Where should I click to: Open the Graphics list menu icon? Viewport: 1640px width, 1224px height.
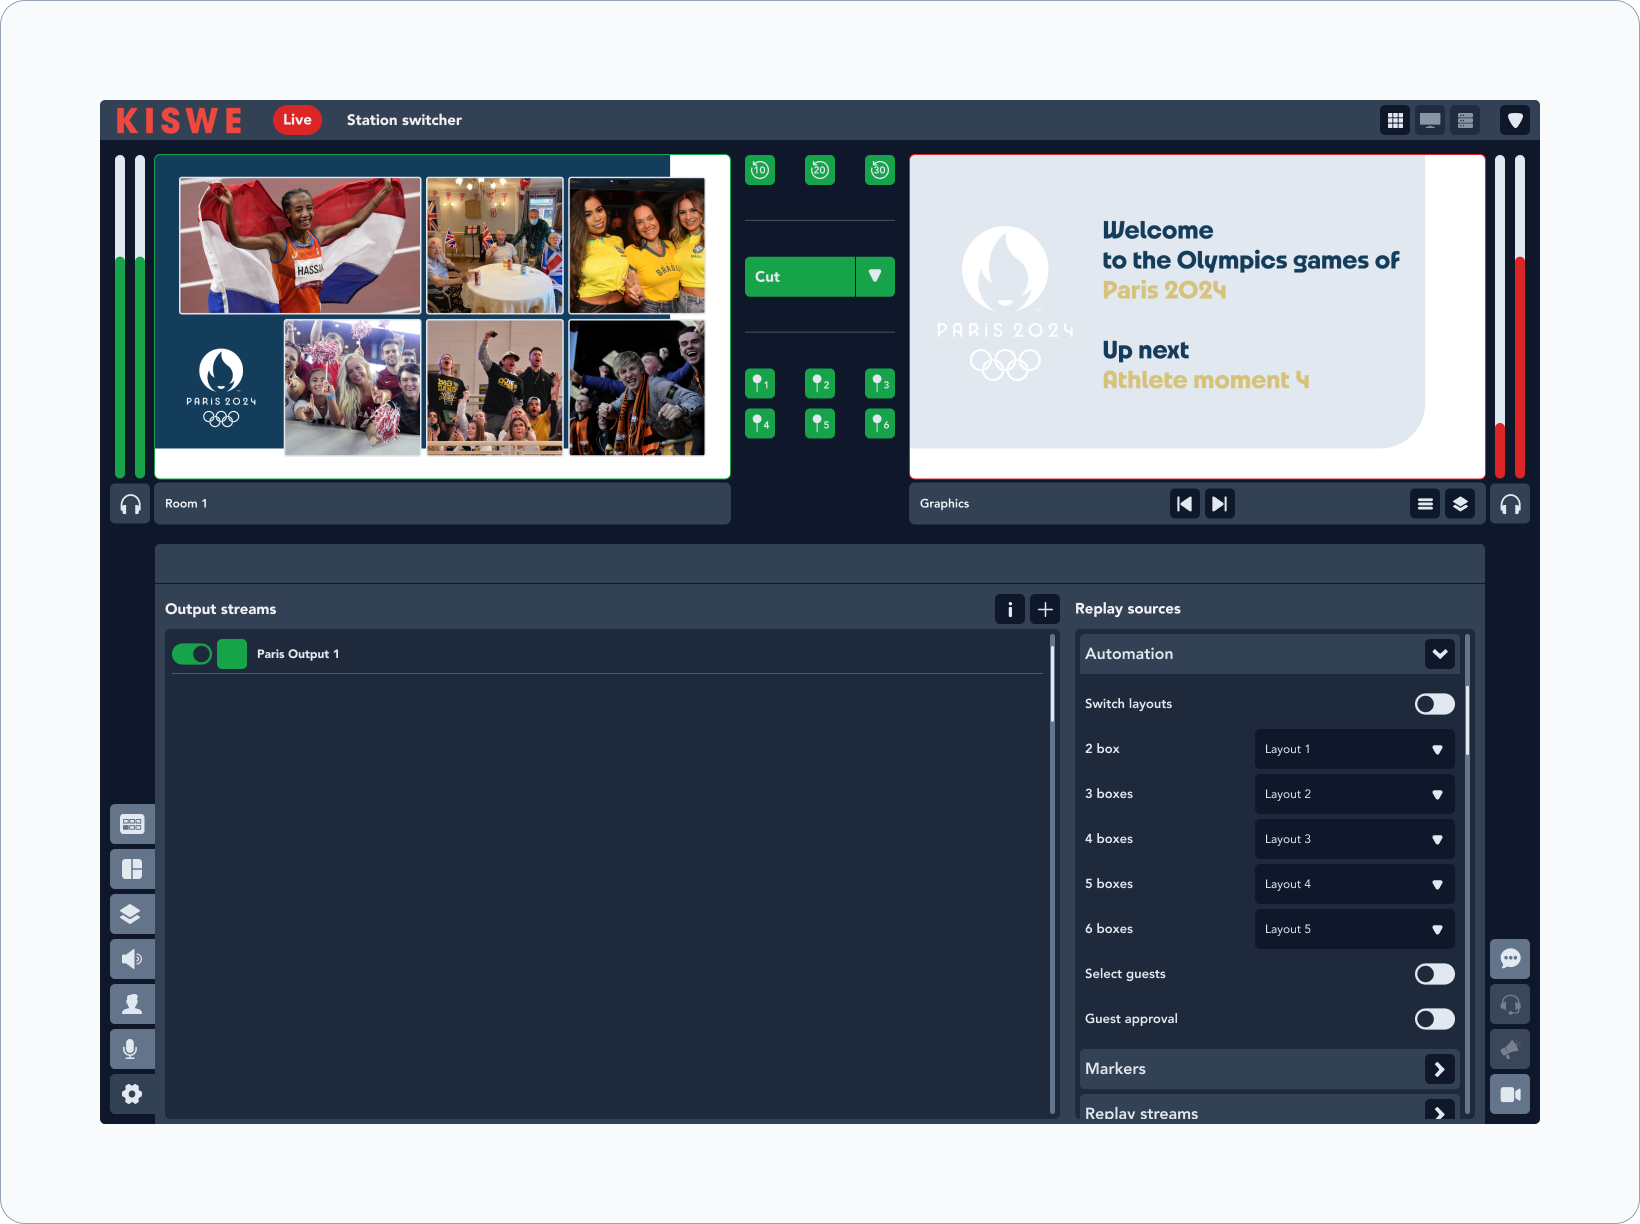tap(1425, 504)
